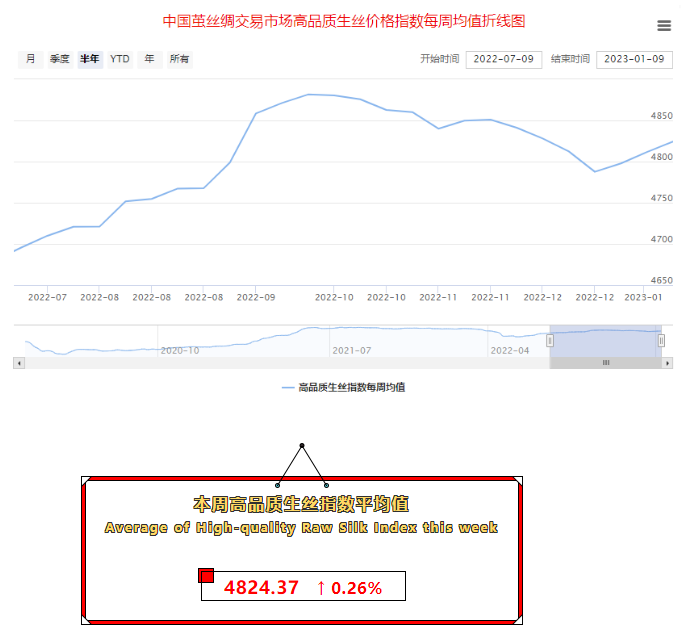Click the scrollbar right arrow

(x=668, y=363)
